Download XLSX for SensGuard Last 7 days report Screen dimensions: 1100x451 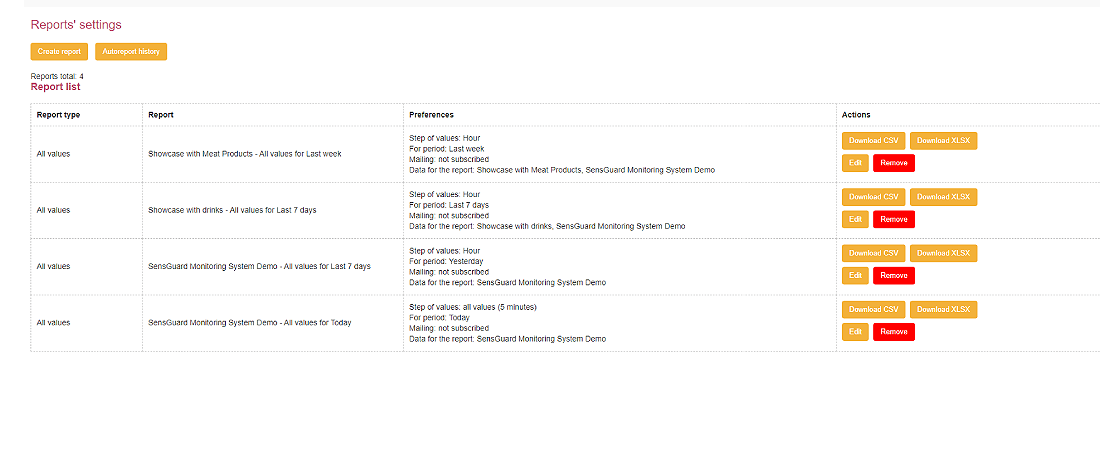943,253
